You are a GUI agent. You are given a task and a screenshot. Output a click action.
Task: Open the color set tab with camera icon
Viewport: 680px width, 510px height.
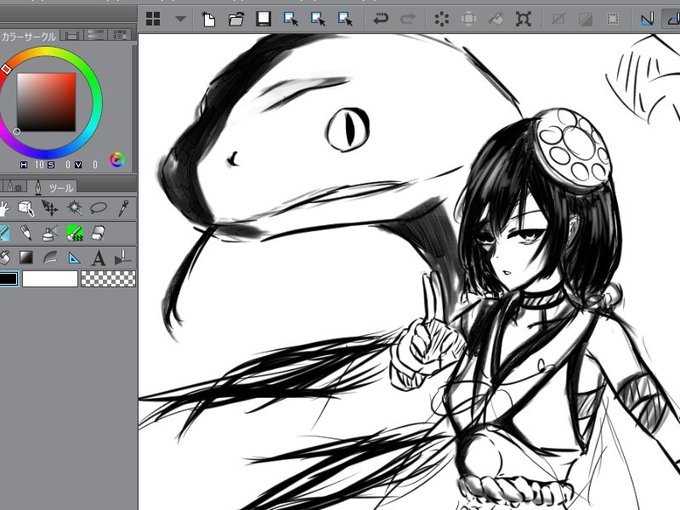point(120,35)
